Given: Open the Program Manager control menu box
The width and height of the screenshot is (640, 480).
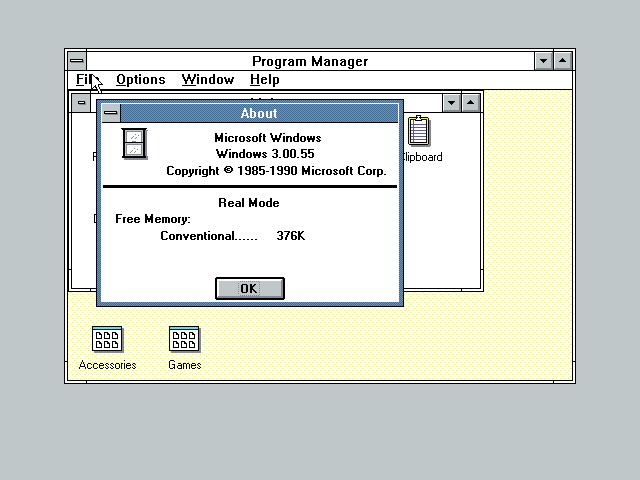Looking at the screenshot, I should coord(77,61).
